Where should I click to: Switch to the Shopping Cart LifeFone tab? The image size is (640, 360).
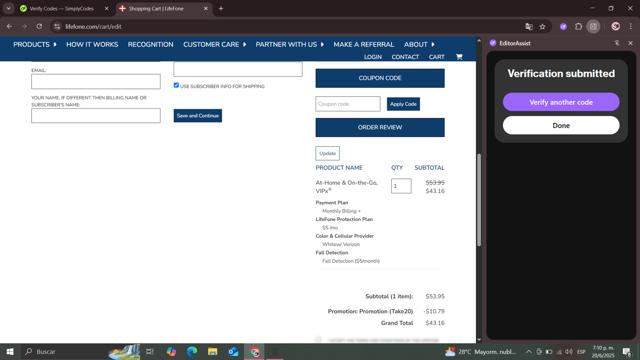pyautogui.click(x=156, y=8)
